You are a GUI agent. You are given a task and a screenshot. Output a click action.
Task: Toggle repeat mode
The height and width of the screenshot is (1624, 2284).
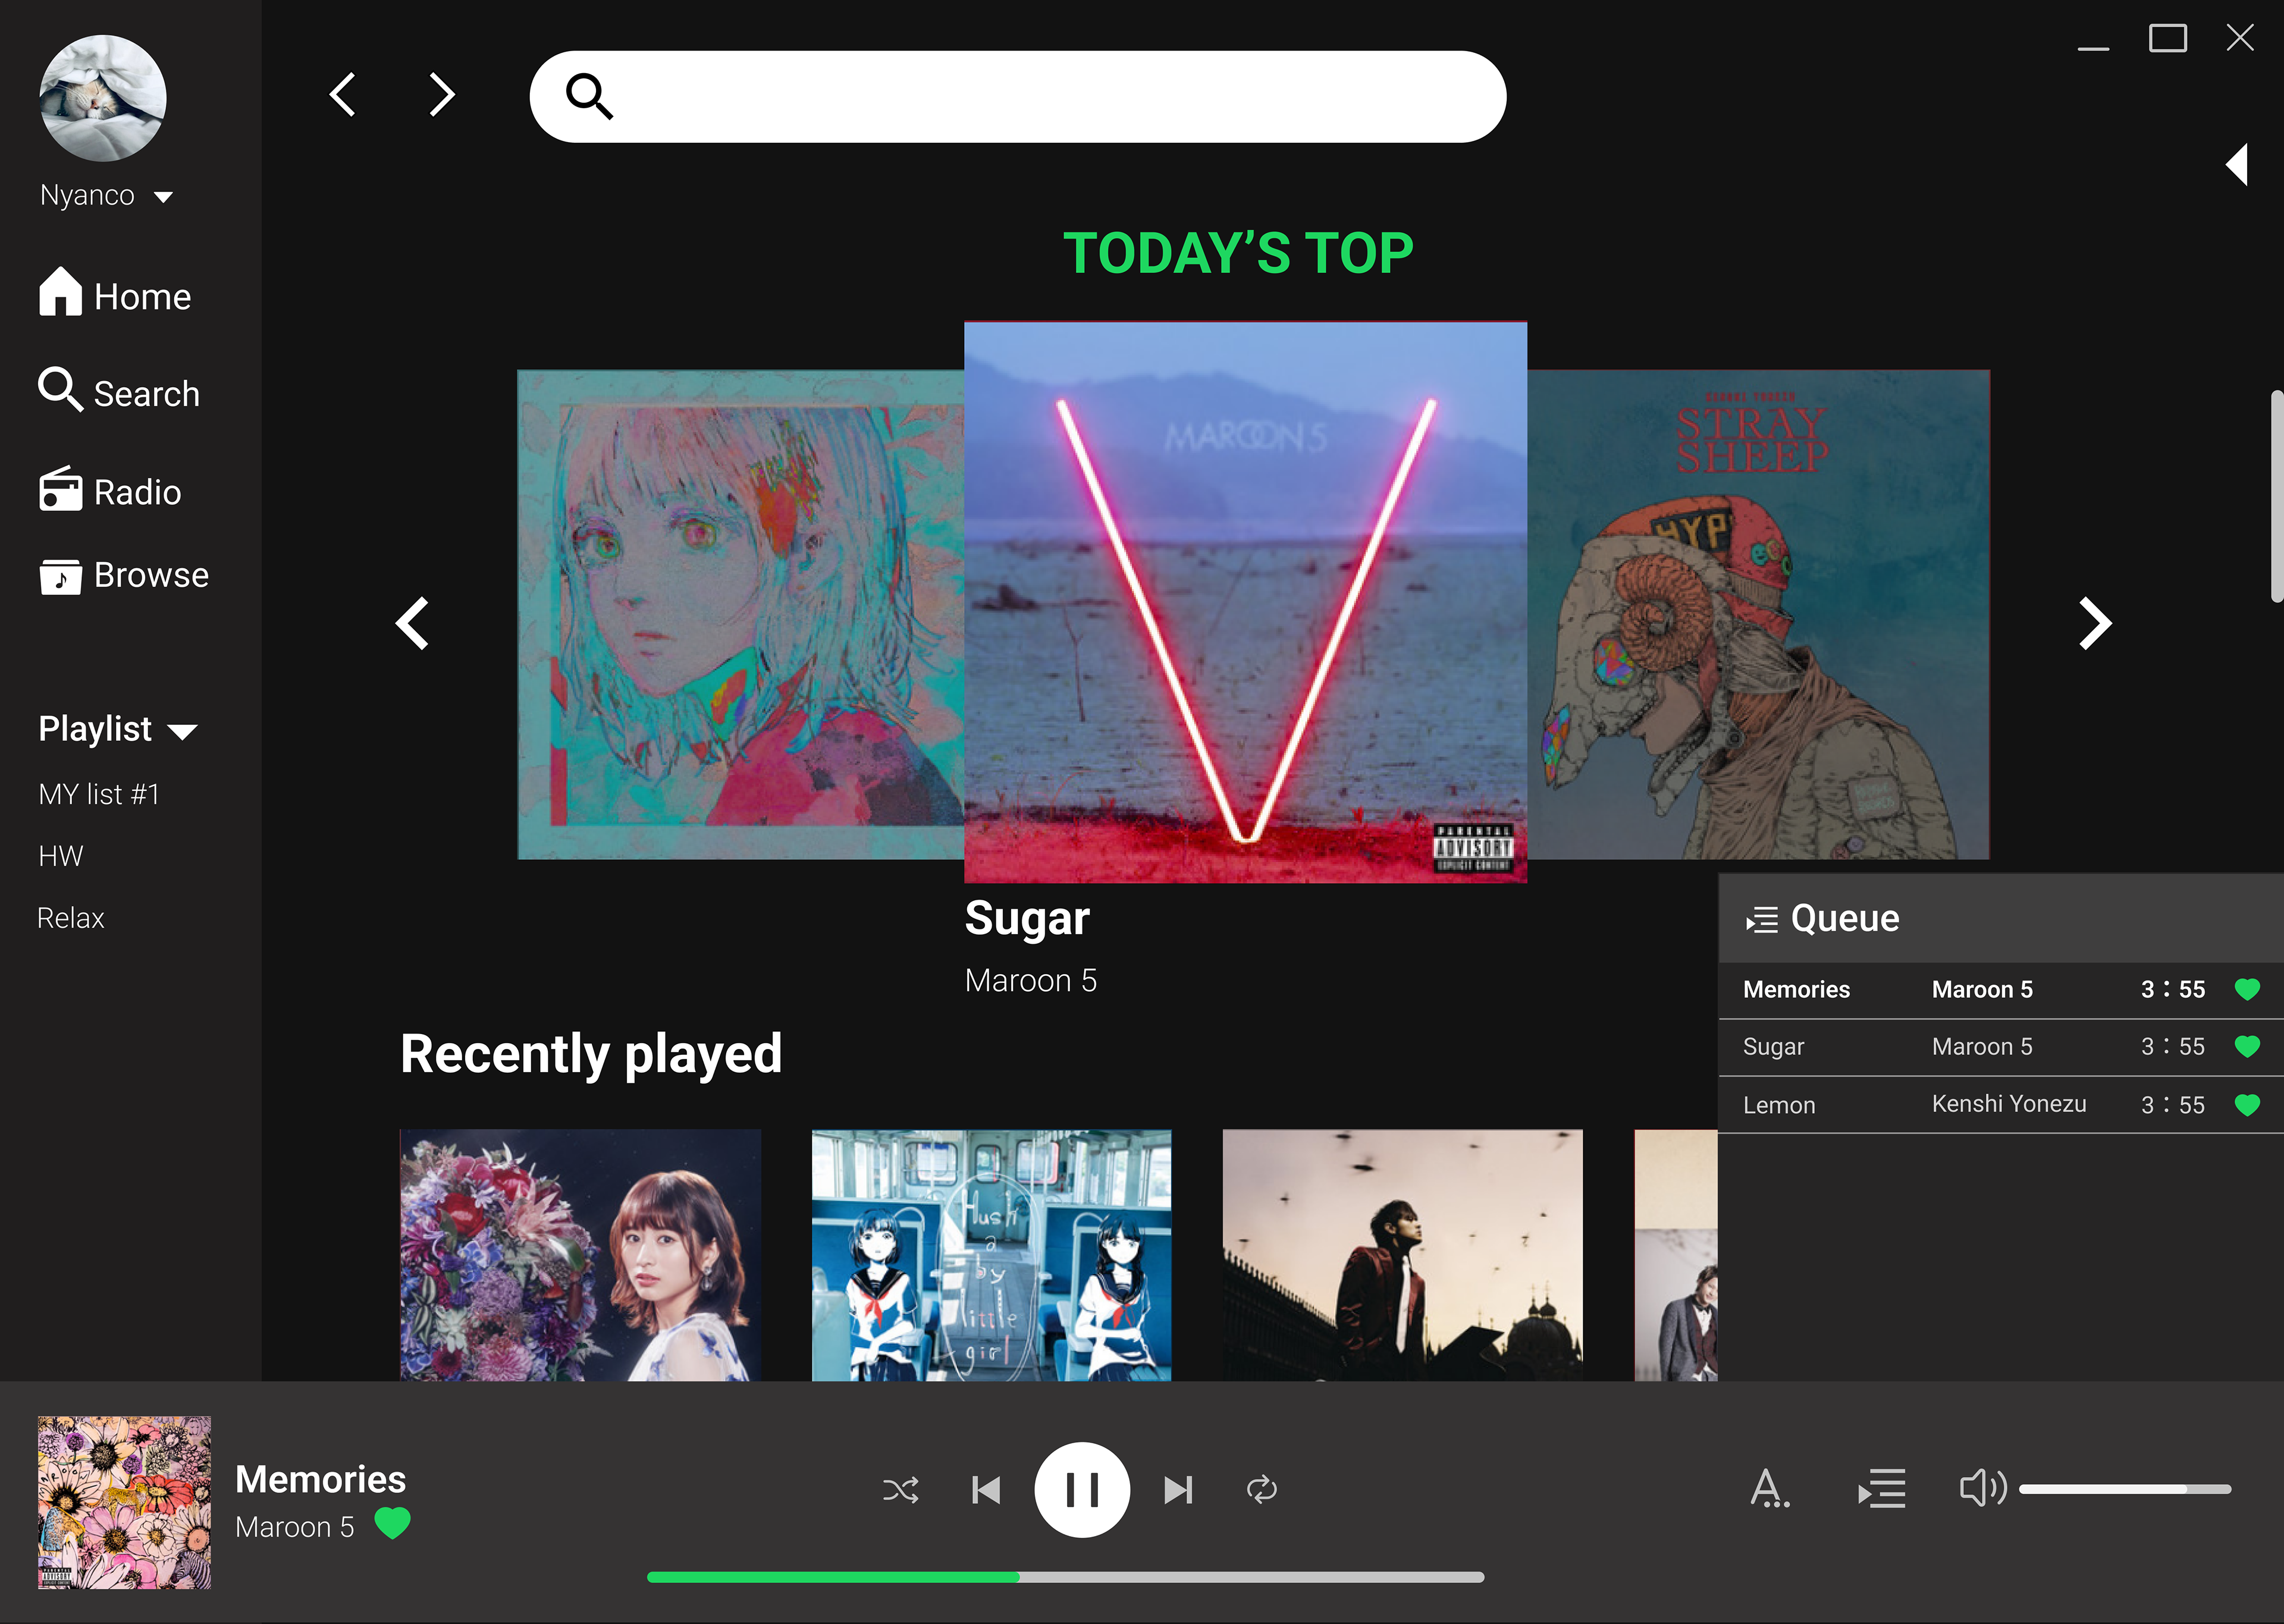(1262, 1490)
